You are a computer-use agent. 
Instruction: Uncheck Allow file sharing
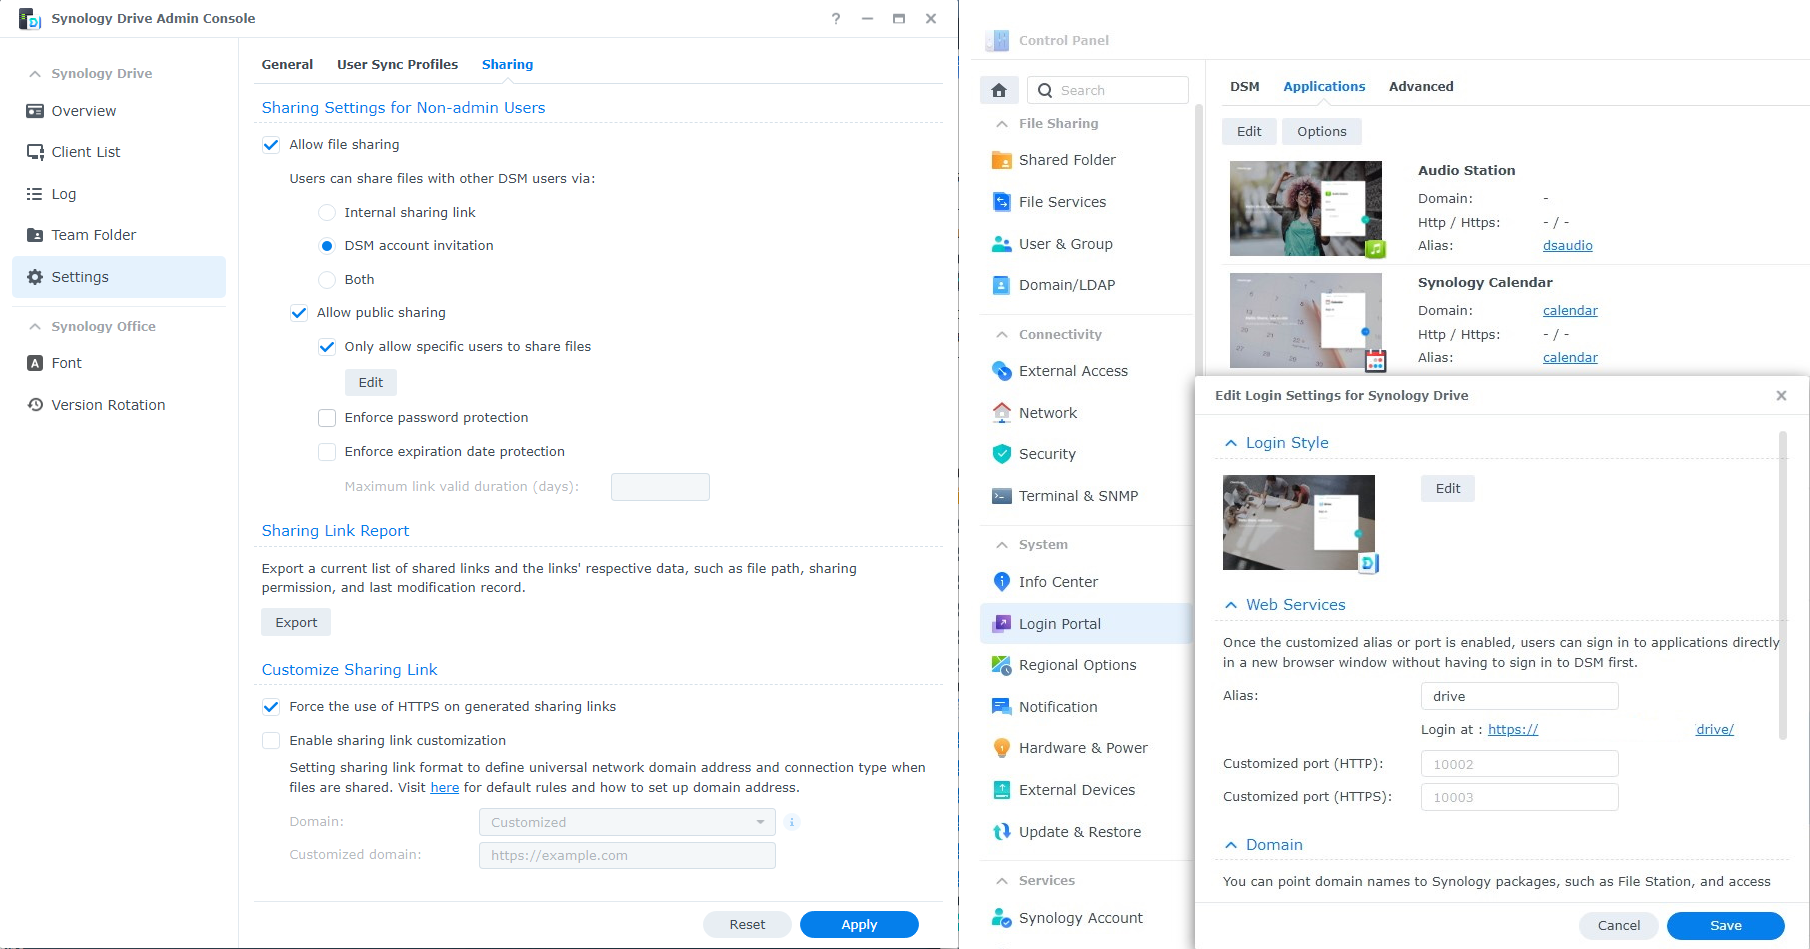click(271, 145)
